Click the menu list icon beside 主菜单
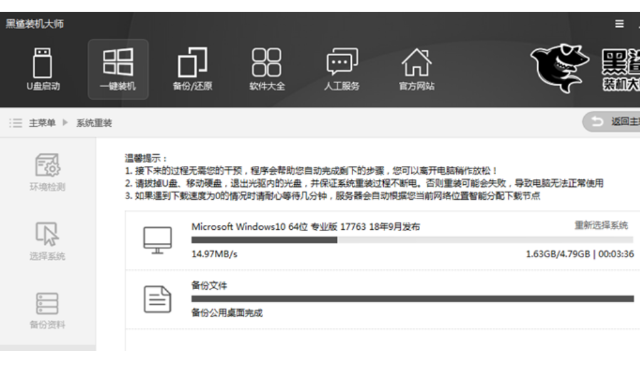The width and height of the screenshot is (640, 380). (16, 123)
